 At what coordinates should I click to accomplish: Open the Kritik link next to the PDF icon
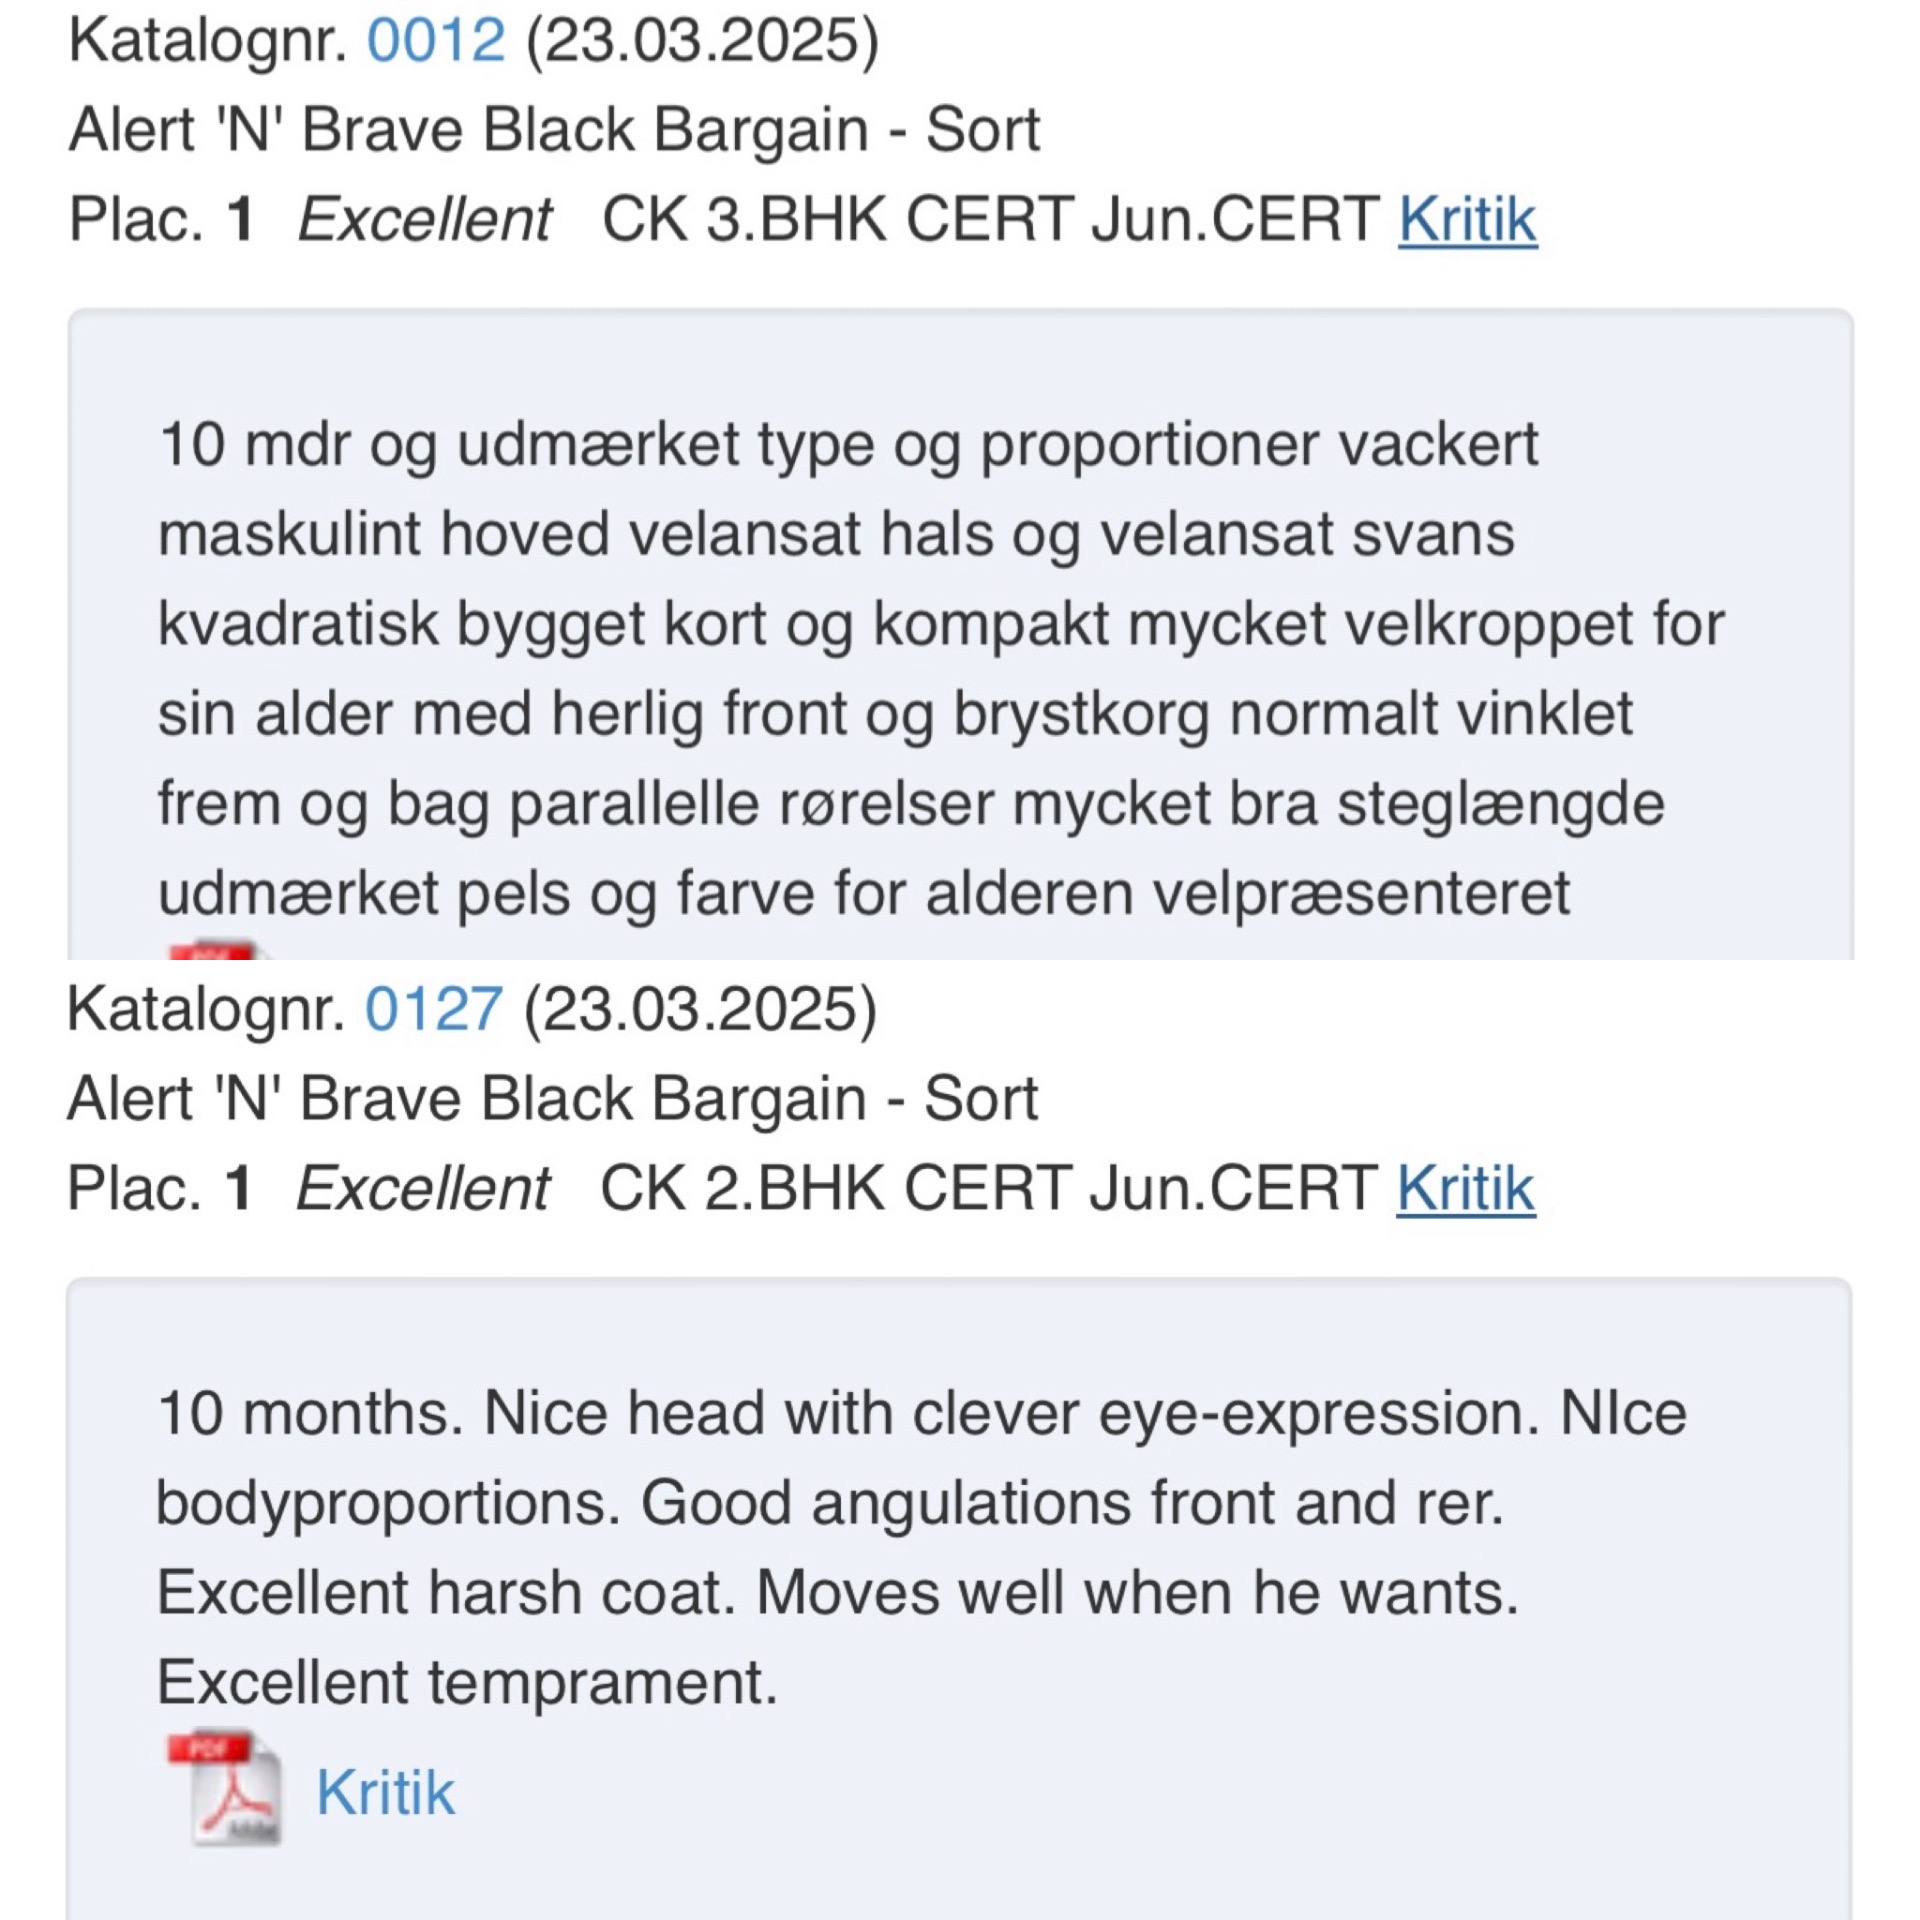point(385,1791)
